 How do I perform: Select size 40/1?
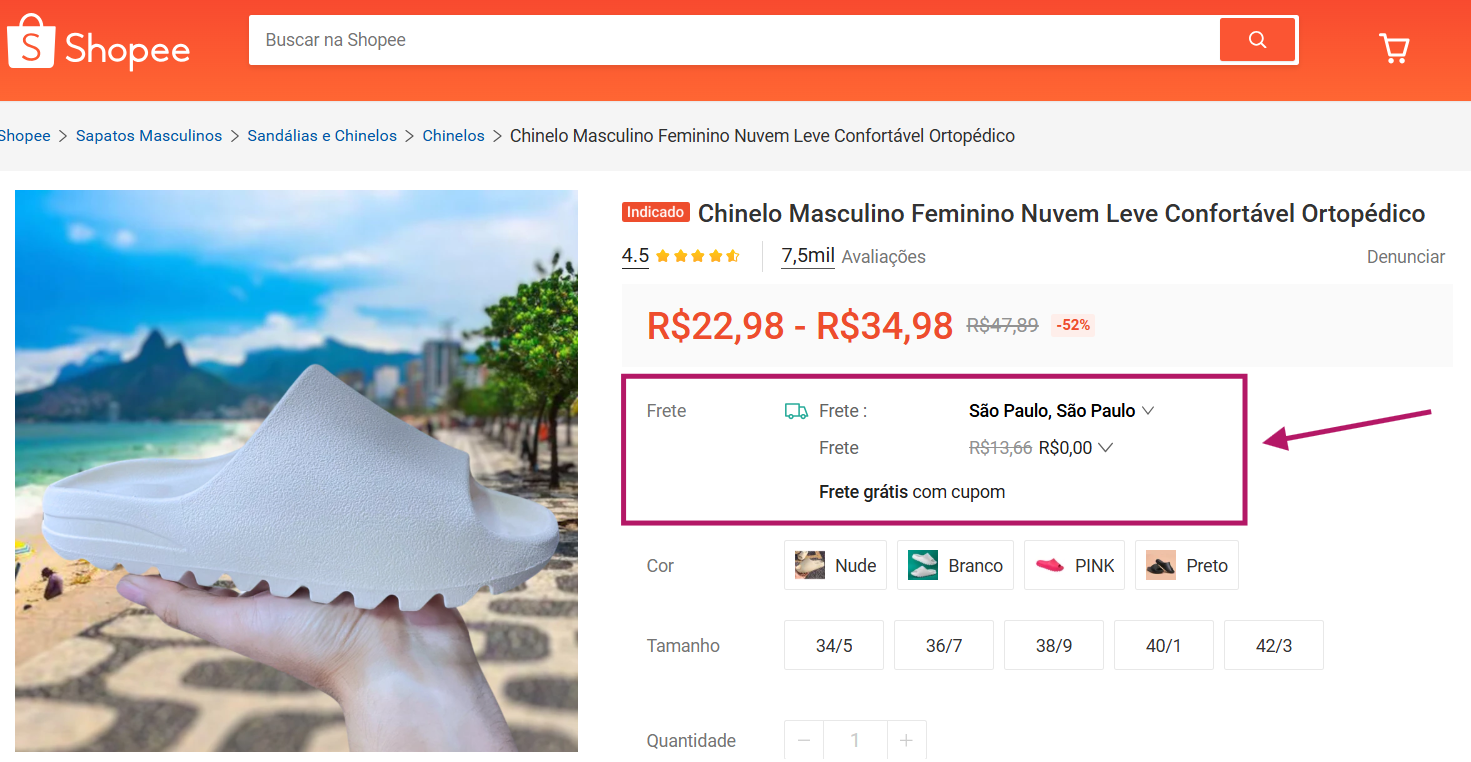click(1163, 645)
